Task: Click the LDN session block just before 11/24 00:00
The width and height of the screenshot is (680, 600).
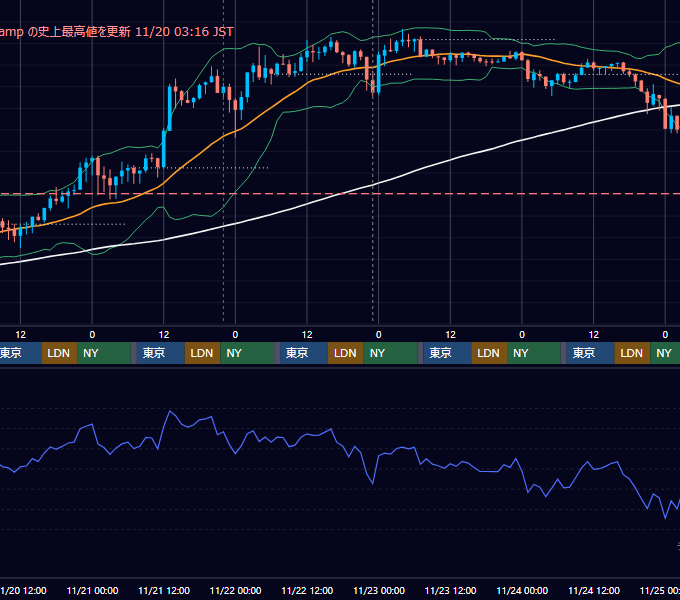Action: 489,353
